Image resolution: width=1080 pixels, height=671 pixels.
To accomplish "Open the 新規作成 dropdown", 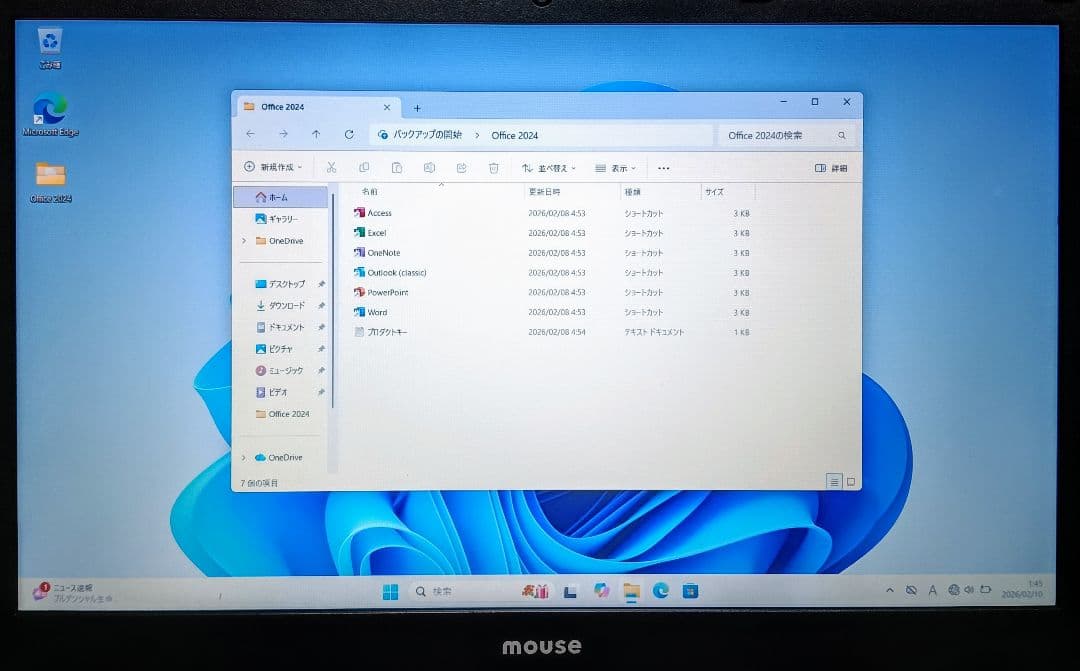I will click(275, 168).
